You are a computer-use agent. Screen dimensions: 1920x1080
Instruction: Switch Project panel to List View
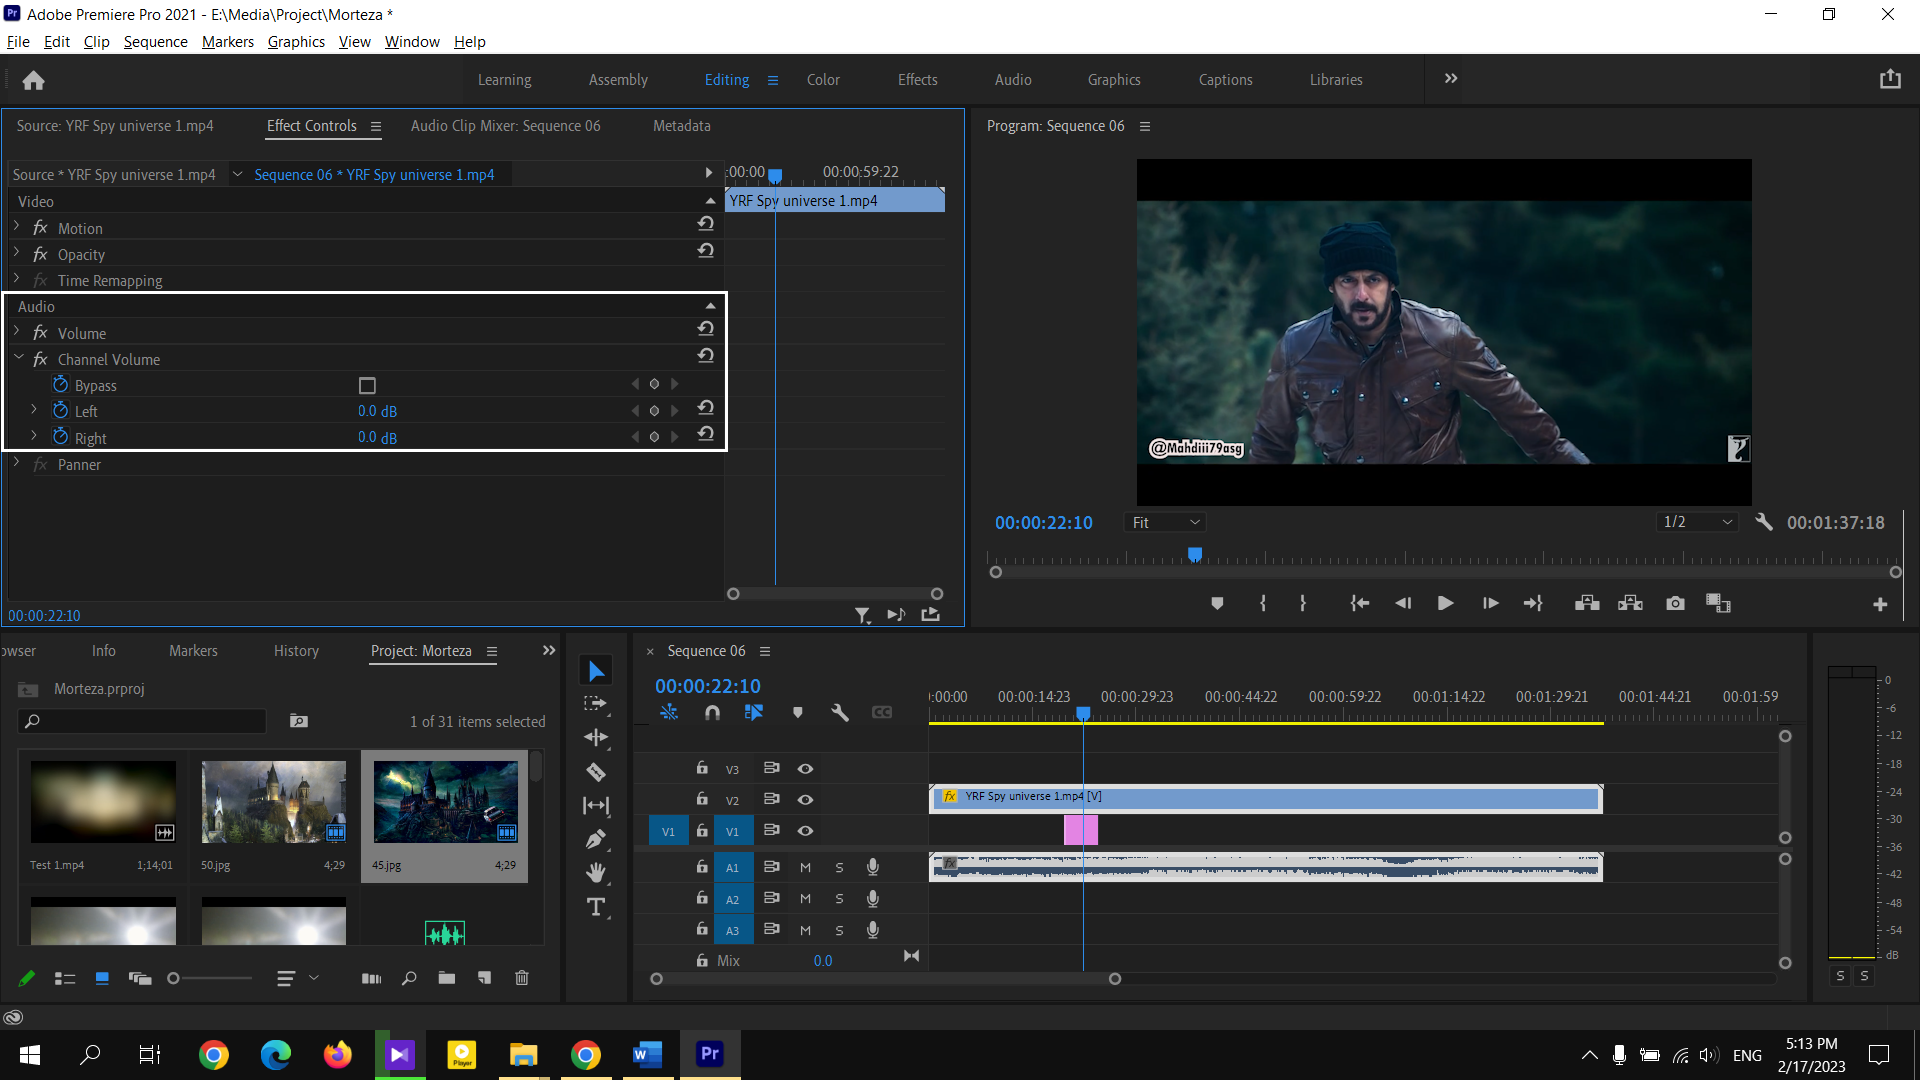(x=65, y=978)
